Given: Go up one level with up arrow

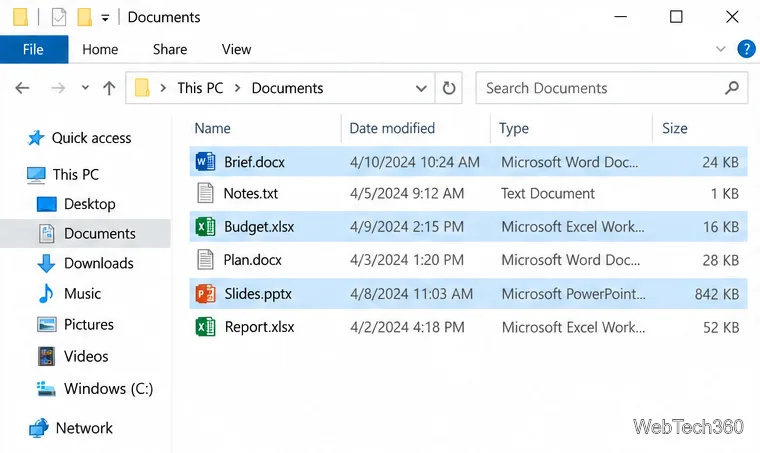Looking at the screenshot, I should click(109, 88).
